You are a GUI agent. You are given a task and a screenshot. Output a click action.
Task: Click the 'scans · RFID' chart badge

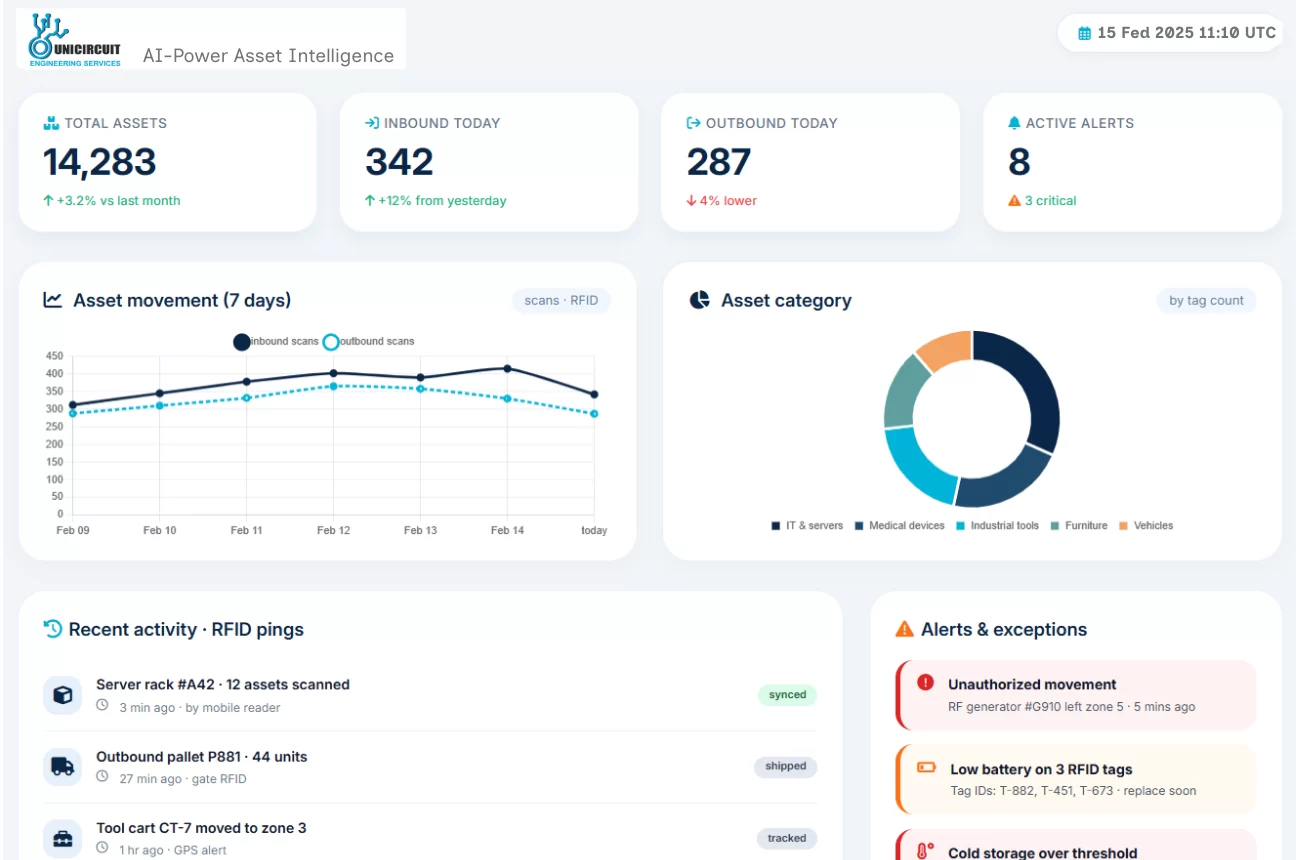560,300
